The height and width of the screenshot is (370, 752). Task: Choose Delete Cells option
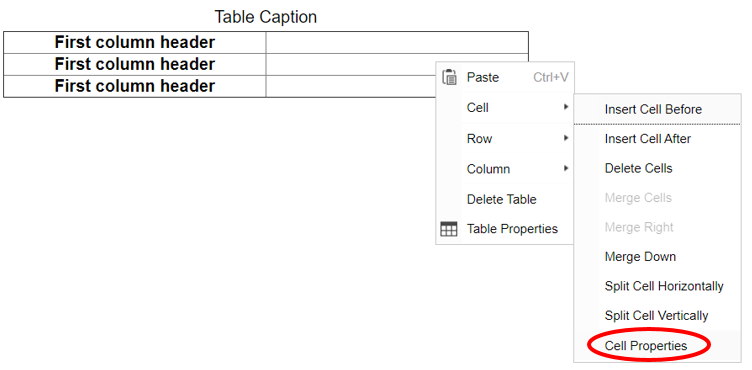point(639,168)
